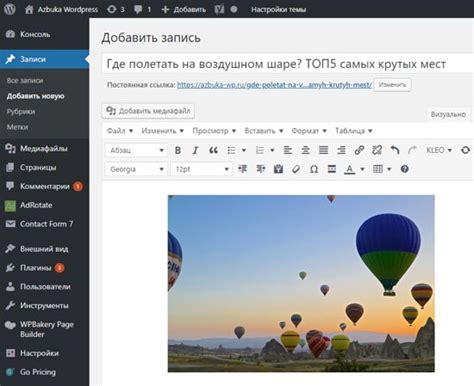Viewport: 474px width, 386px height.
Task: Open the Просмотр editor menu
Action: (x=214, y=131)
